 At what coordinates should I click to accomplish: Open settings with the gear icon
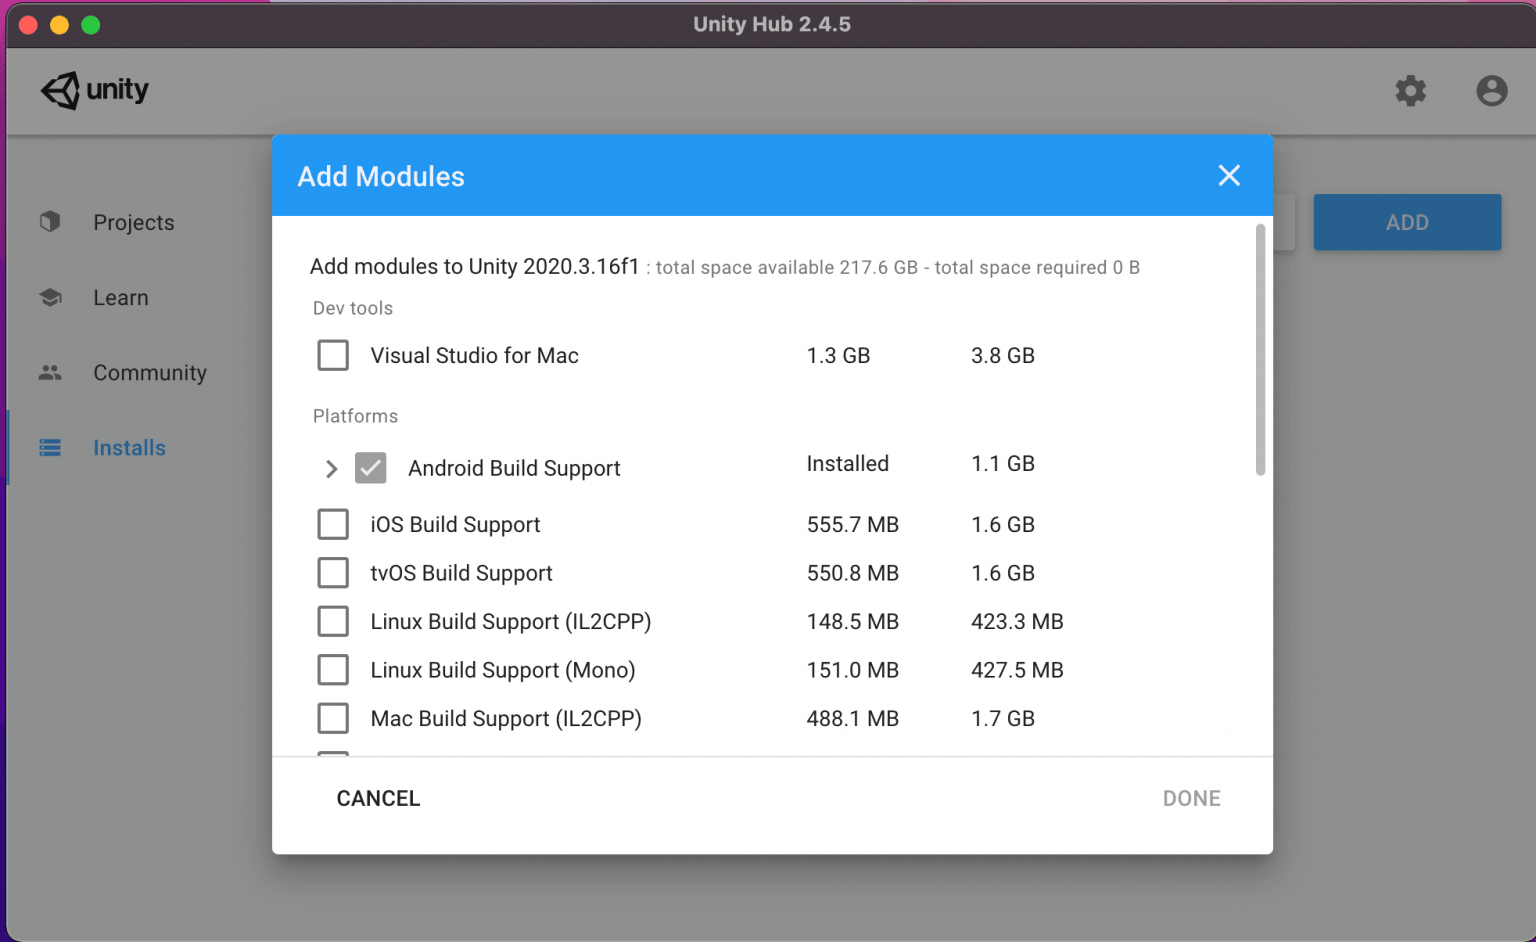[1410, 91]
